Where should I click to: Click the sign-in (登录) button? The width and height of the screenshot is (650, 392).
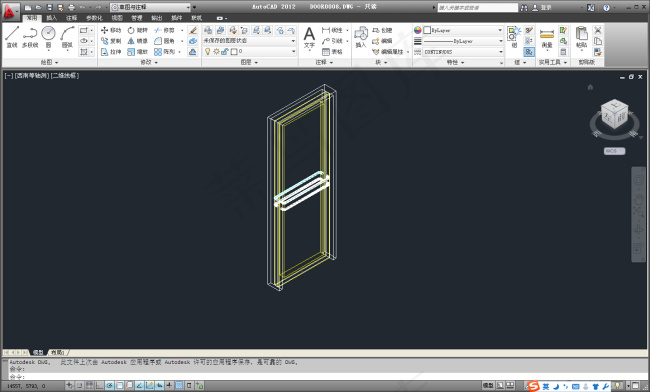pos(542,7)
